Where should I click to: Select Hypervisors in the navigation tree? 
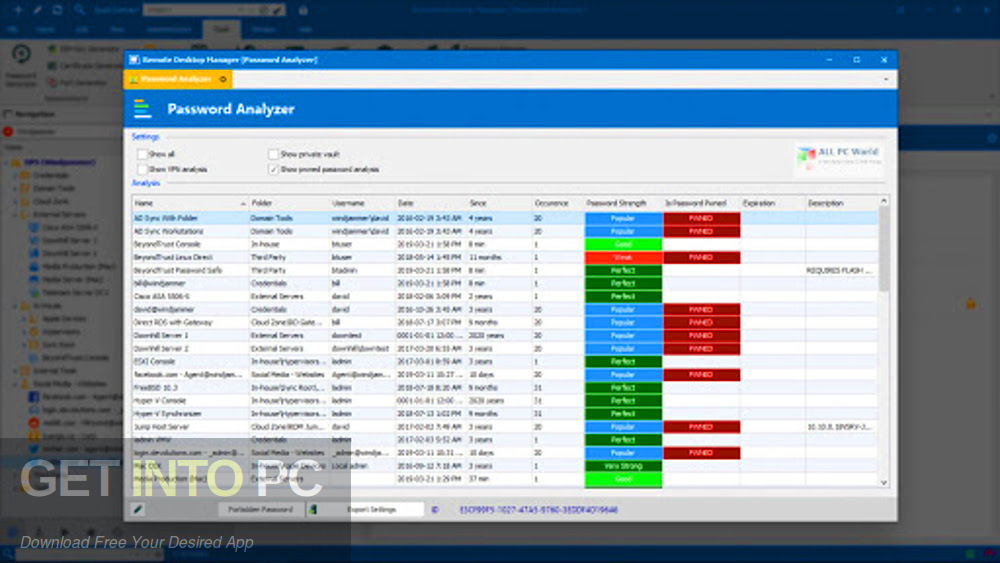pos(54,332)
